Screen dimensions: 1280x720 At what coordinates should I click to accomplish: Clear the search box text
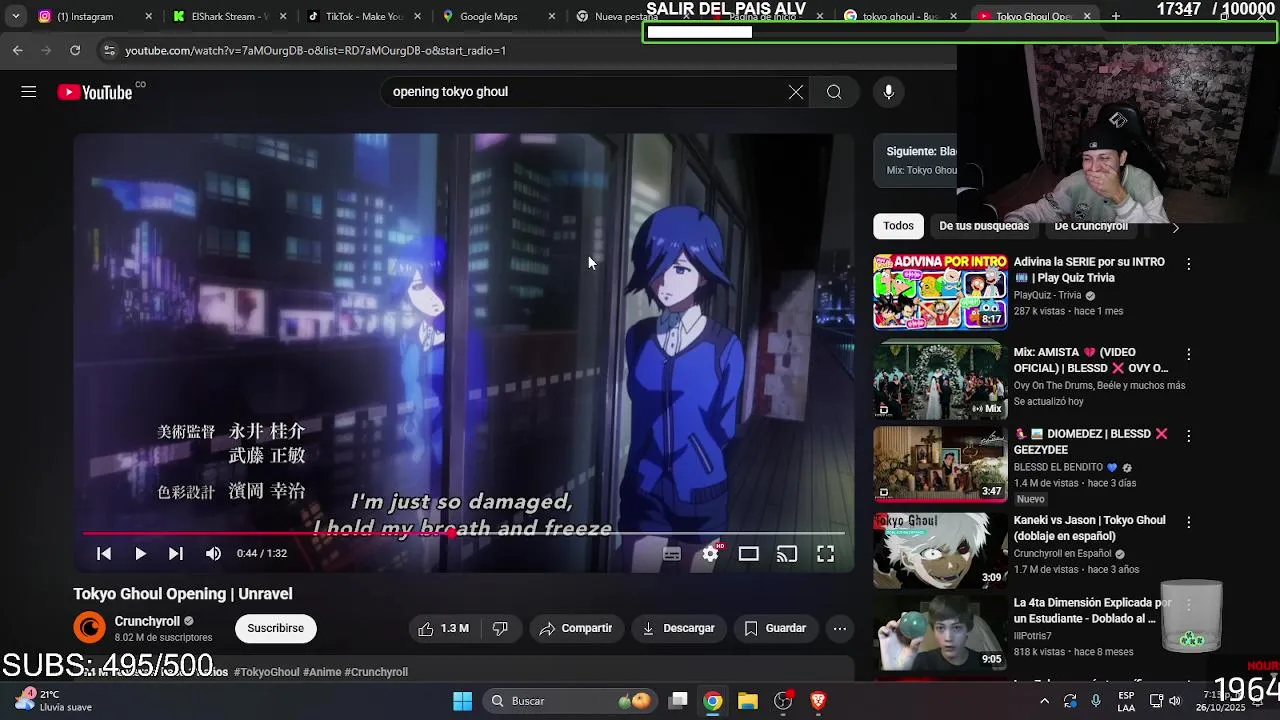click(795, 92)
